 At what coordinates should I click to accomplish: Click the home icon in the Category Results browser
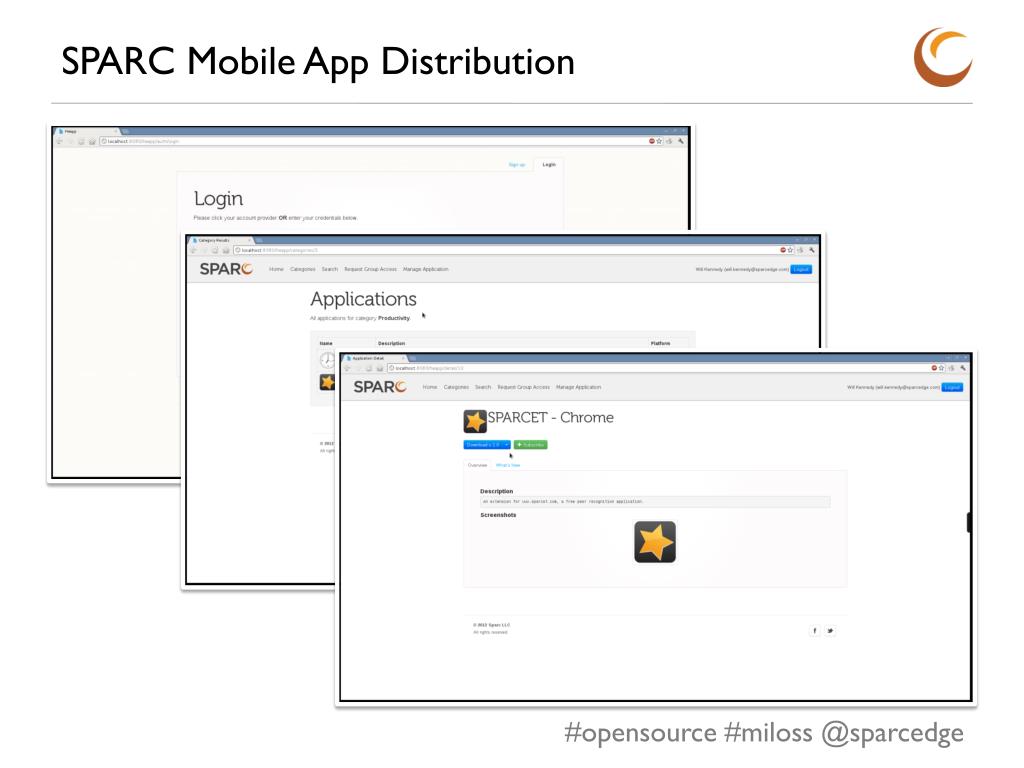pos(226,250)
